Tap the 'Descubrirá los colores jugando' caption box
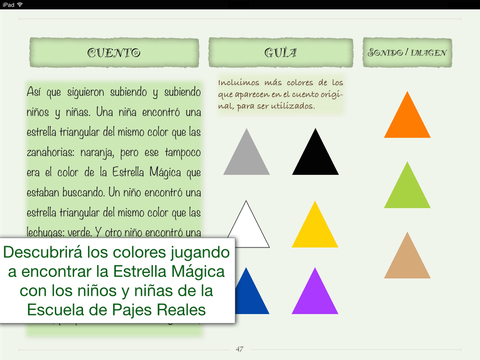This screenshot has width=480, height=360. tap(117, 281)
